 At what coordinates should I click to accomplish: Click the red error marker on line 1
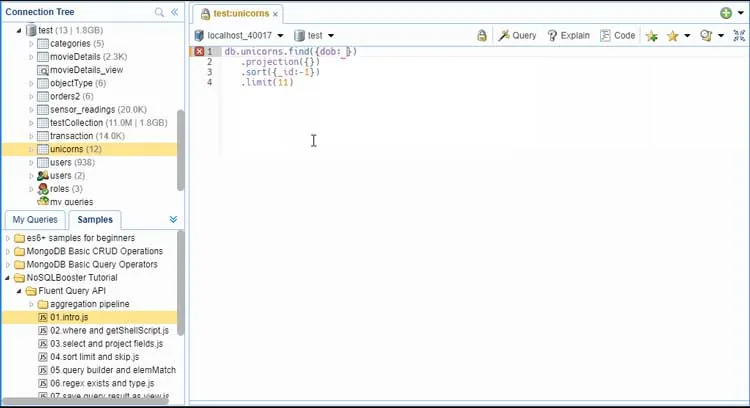coord(199,52)
